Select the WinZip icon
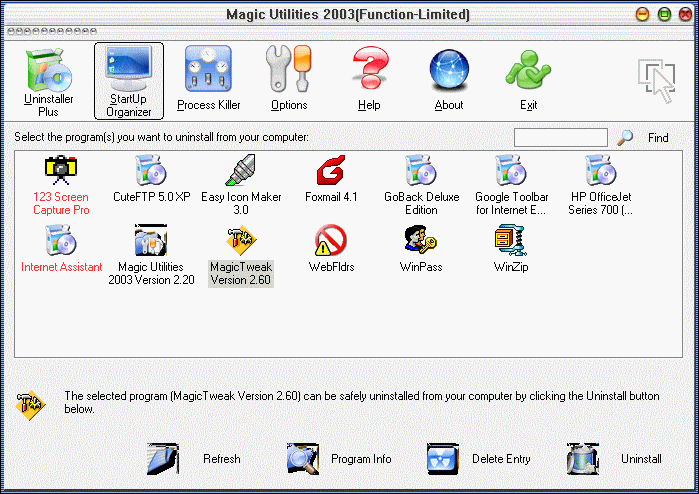This screenshot has width=699, height=494. pyautogui.click(x=510, y=240)
